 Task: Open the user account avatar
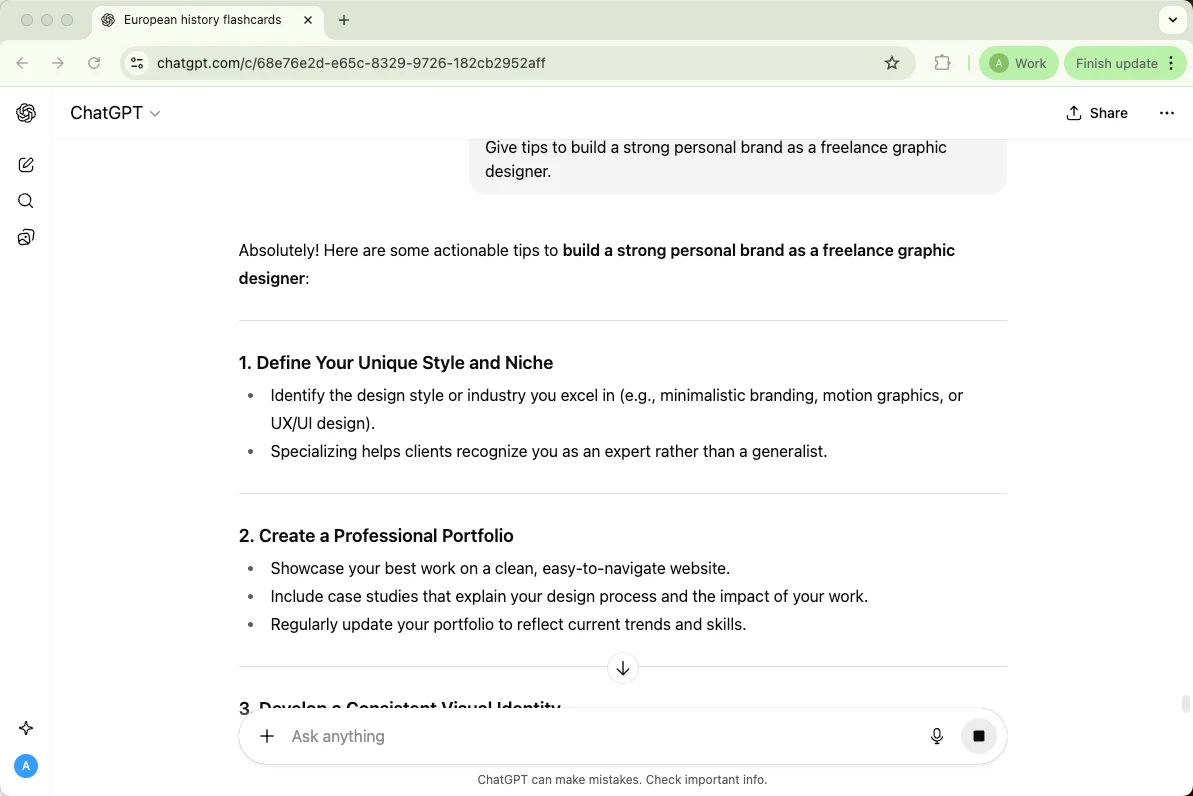tap(26, 766)
